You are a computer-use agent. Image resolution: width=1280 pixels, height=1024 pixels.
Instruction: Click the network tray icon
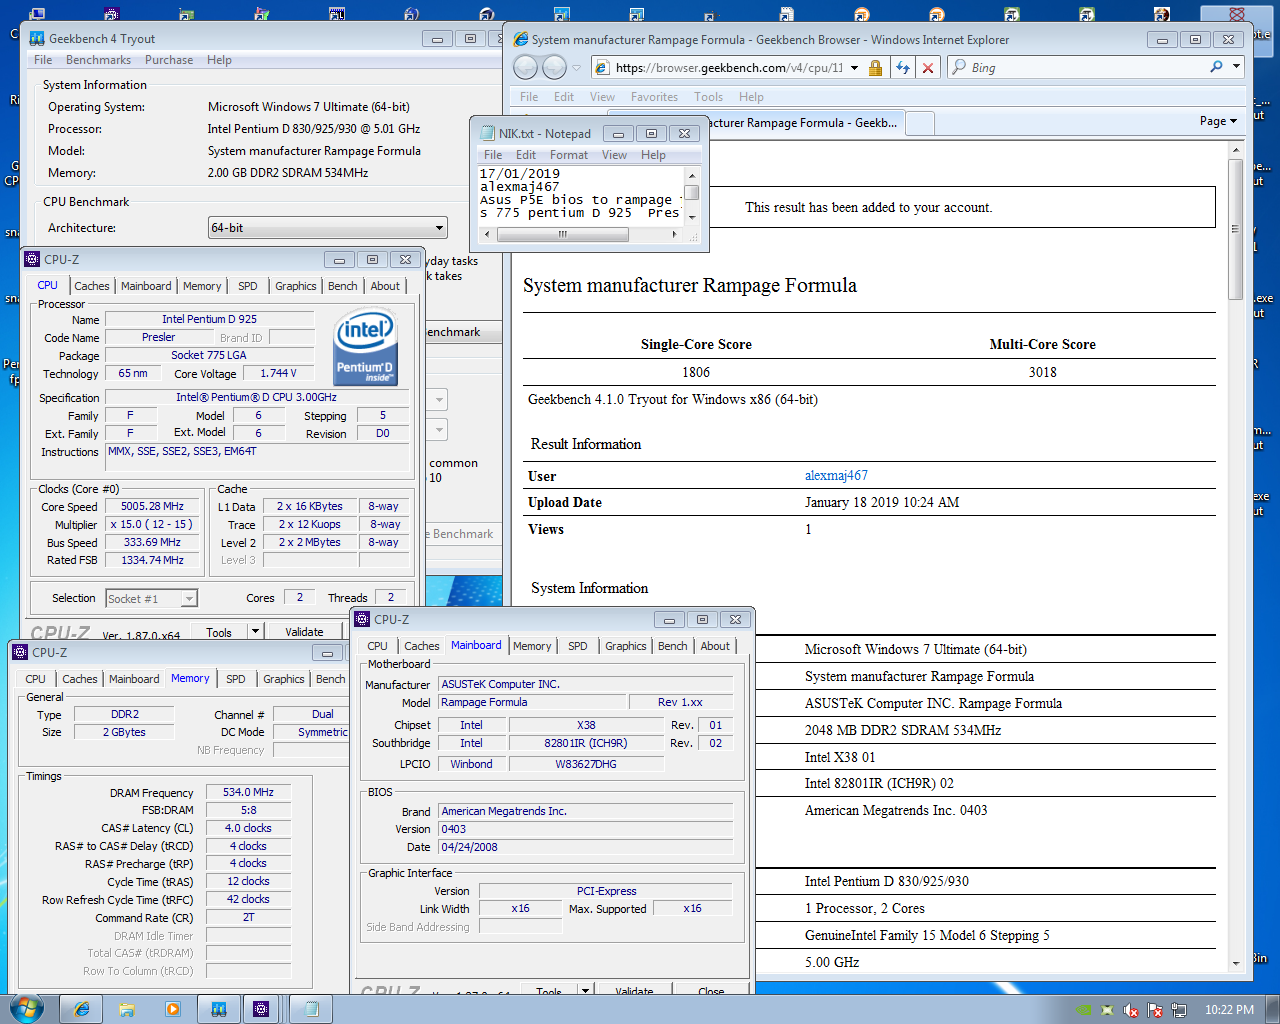(x=1179, y=1010)
